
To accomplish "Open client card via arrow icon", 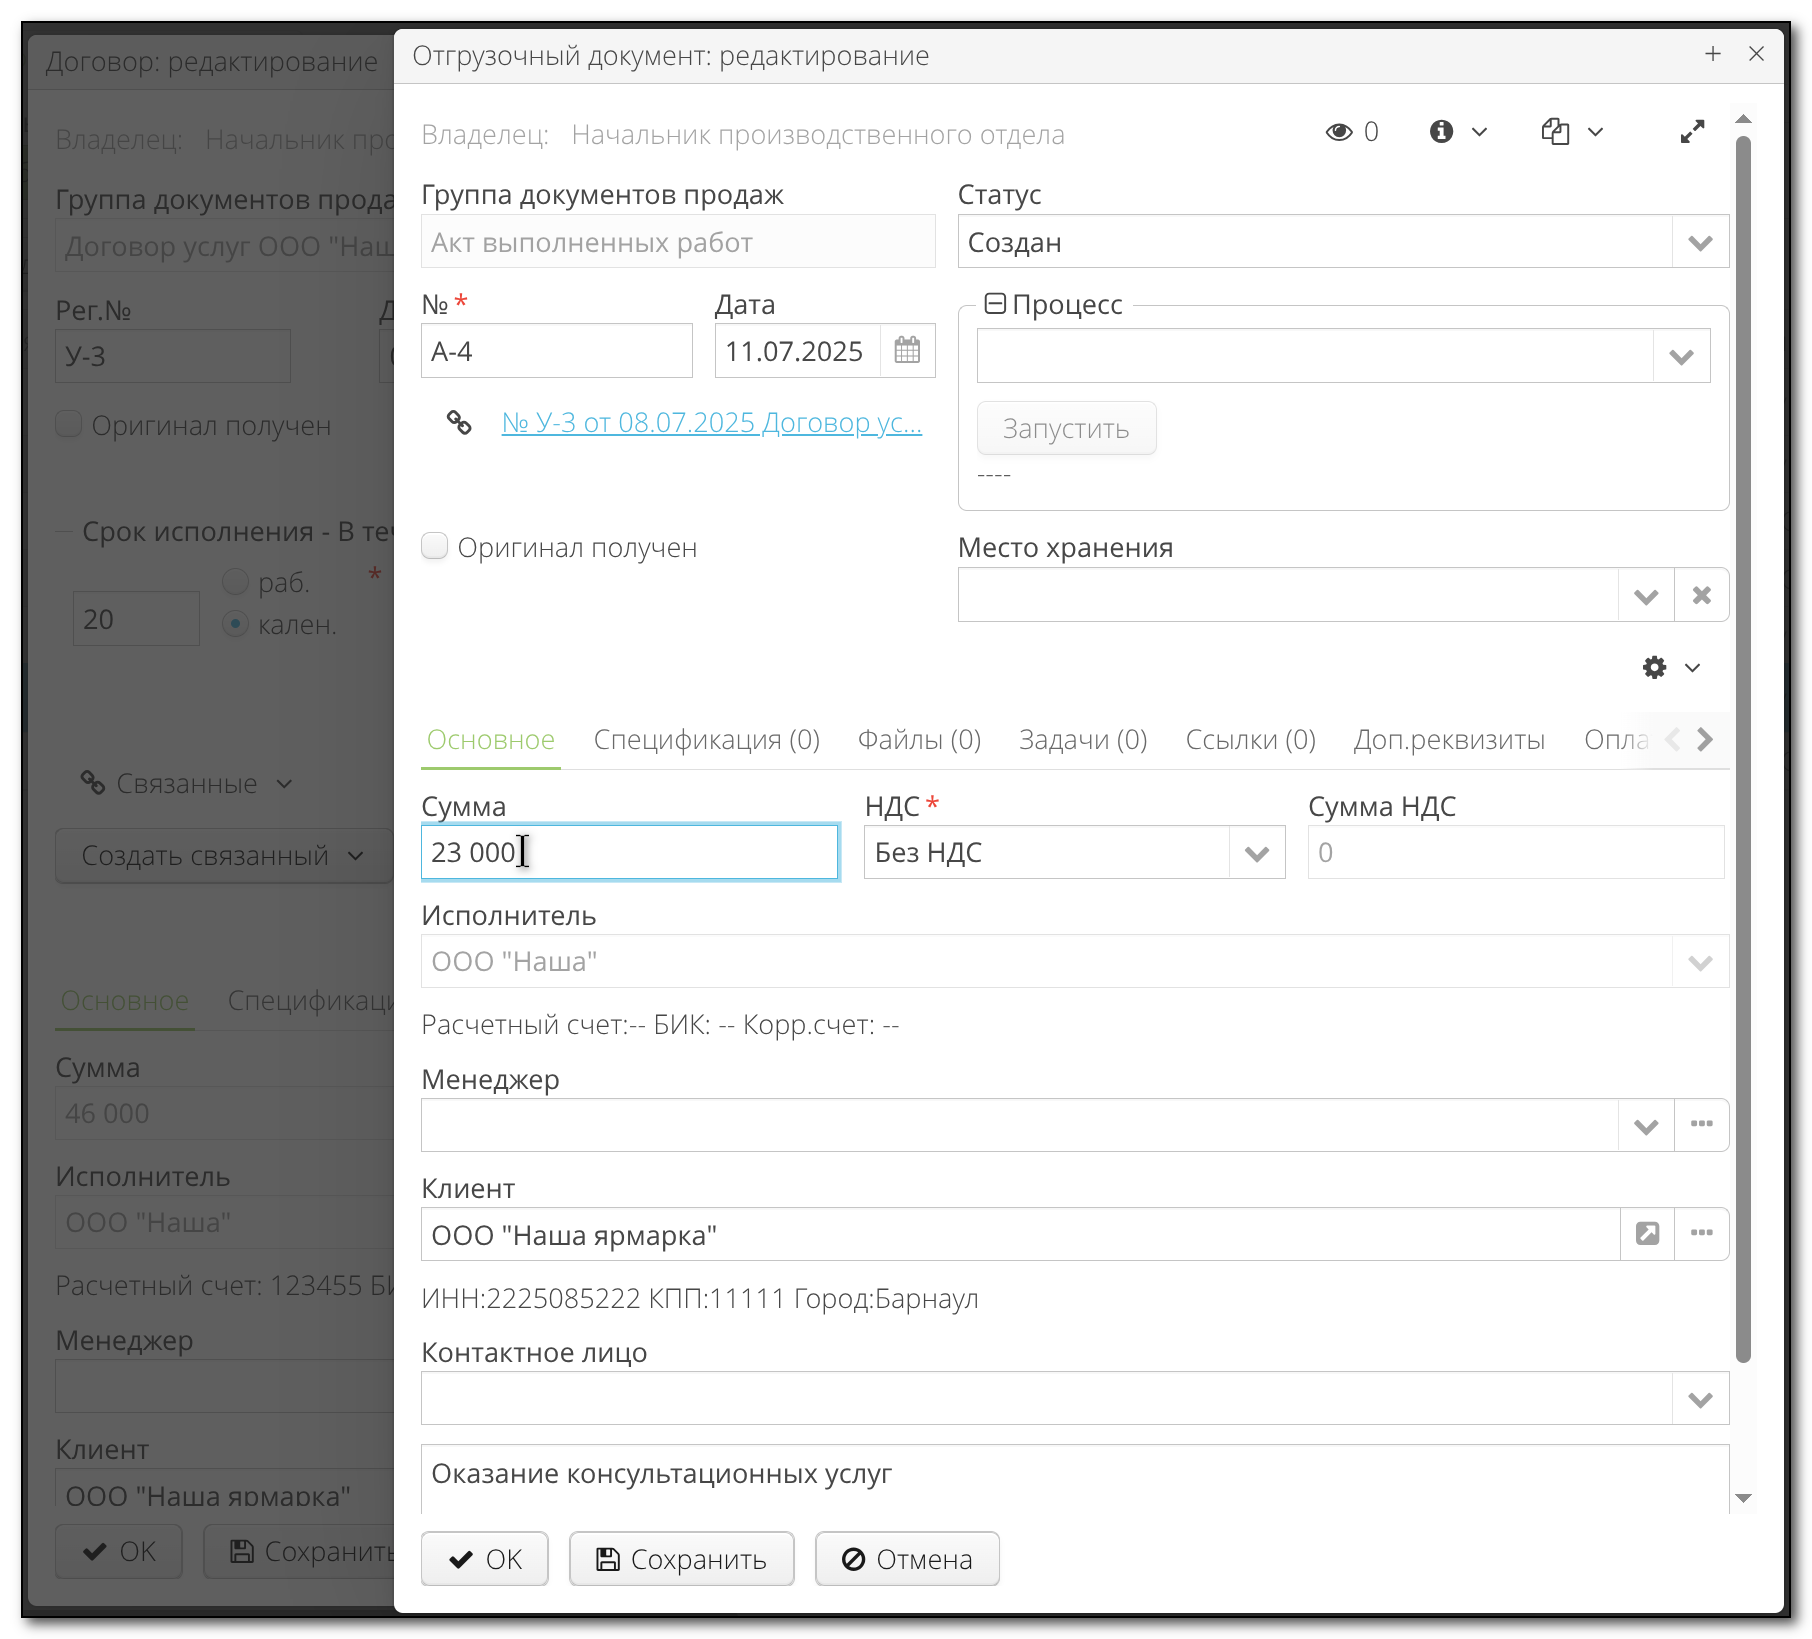I will pyautogui.click(x=1647, y=1234).
